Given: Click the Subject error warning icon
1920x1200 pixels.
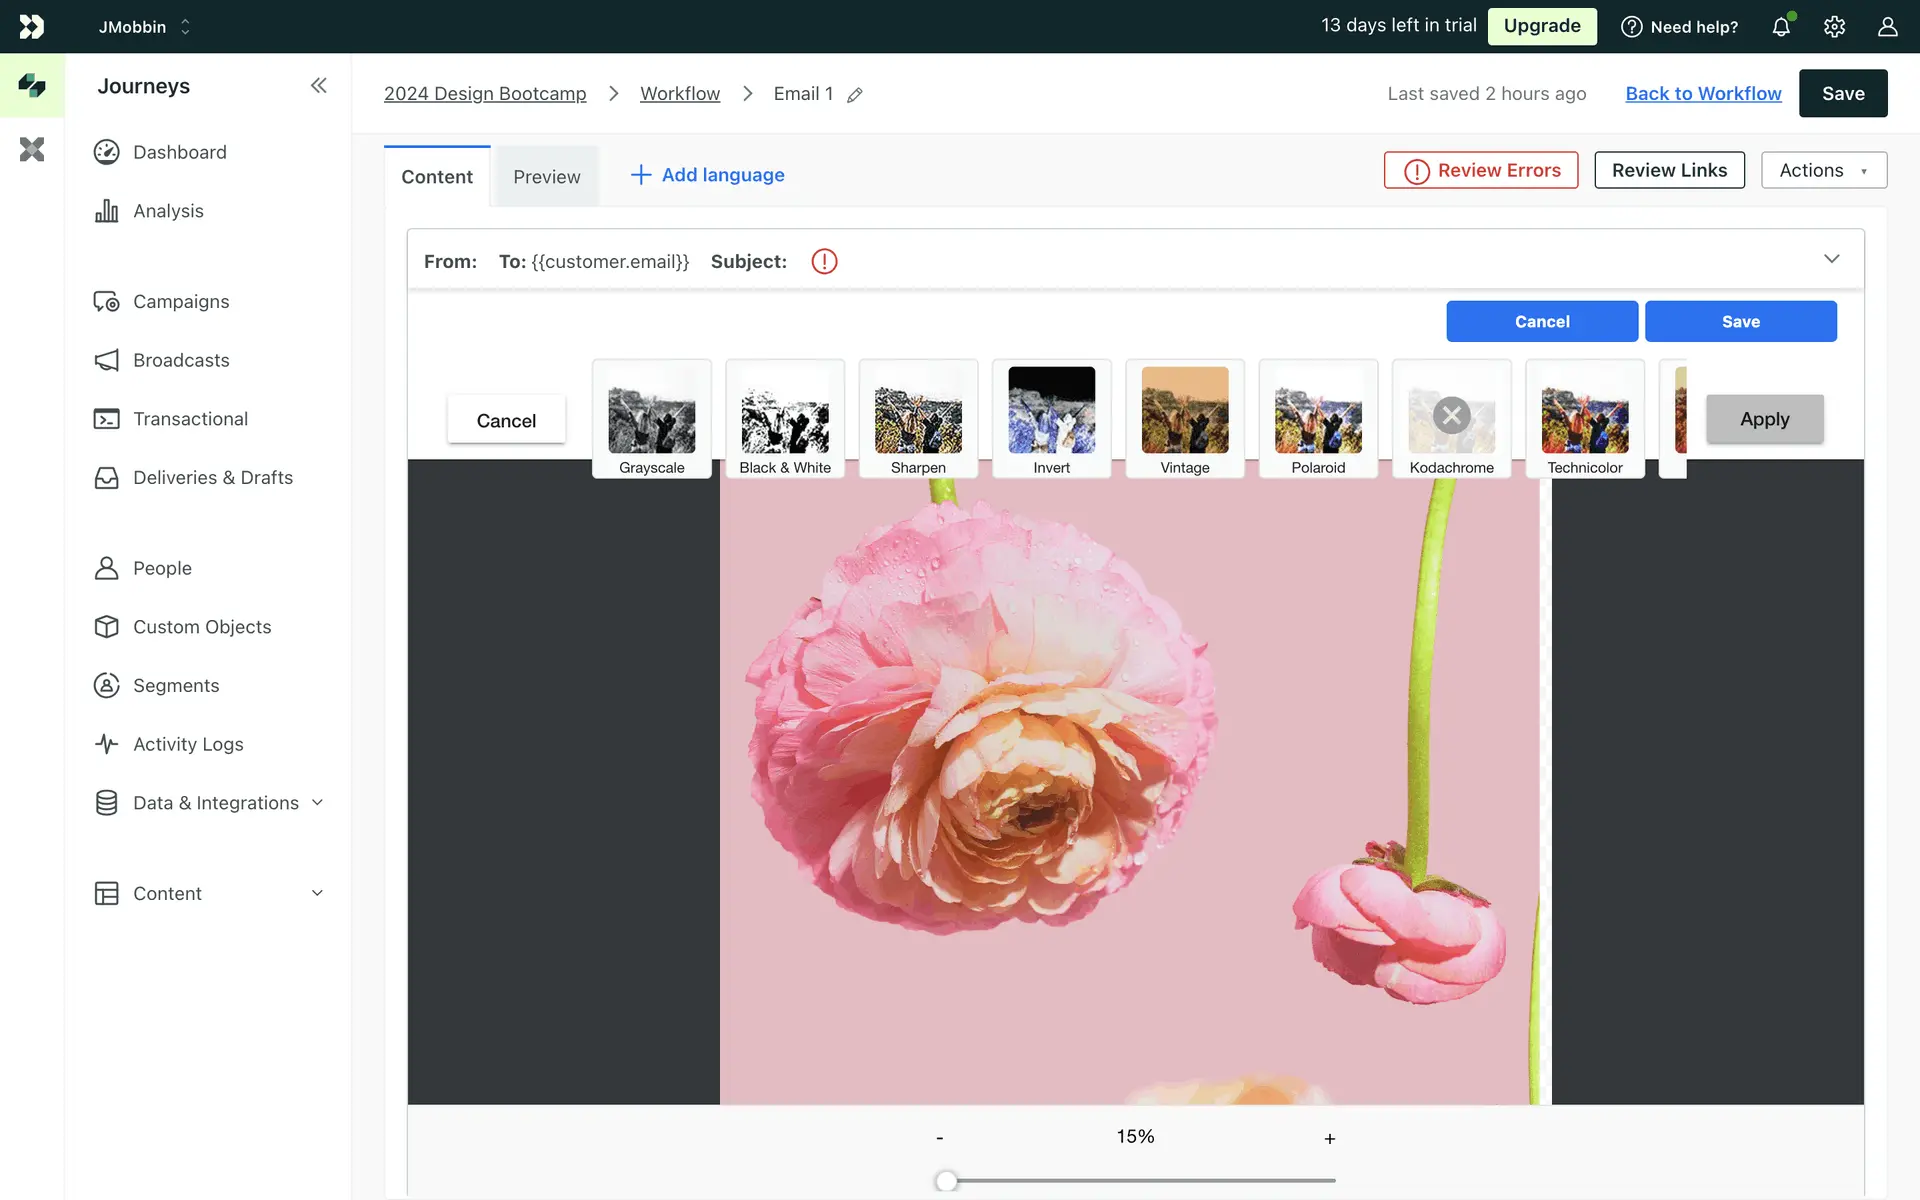Looking at the screenshot, I should [824, 262].
